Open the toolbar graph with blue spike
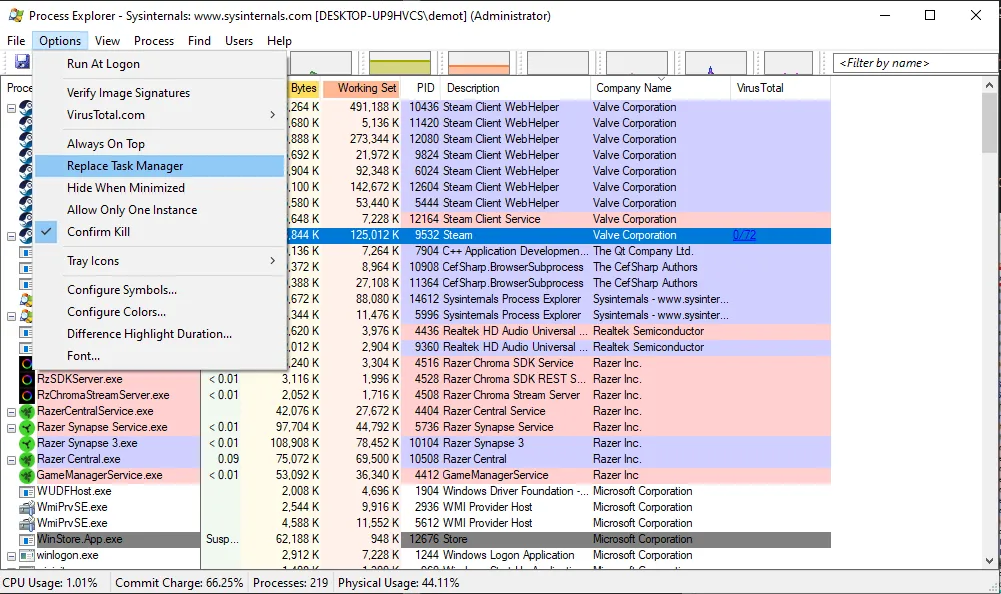This screenshot has width=1001, height=594. pyautogui.click(x=716, y=63)
